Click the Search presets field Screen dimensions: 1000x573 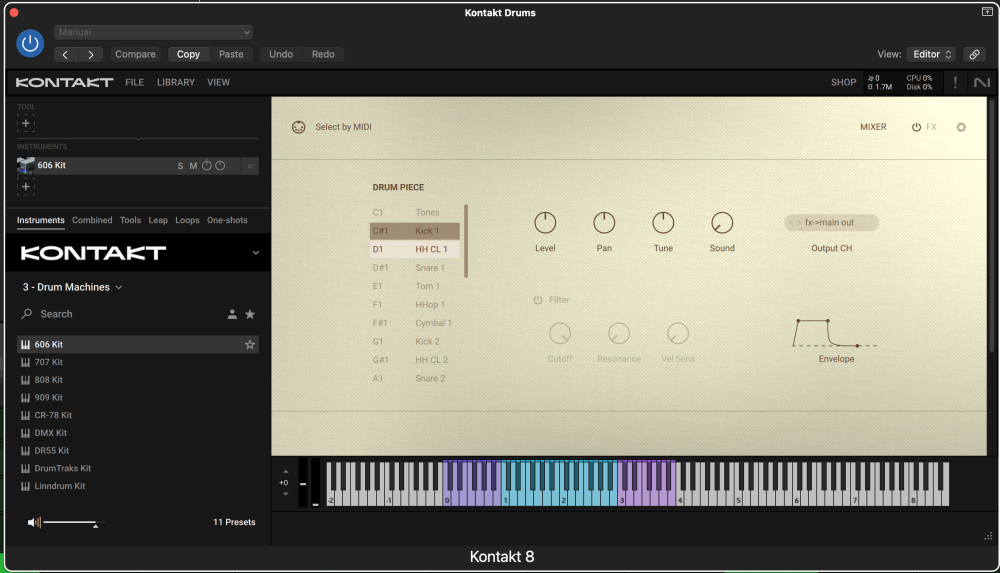[x=121, y=314]
